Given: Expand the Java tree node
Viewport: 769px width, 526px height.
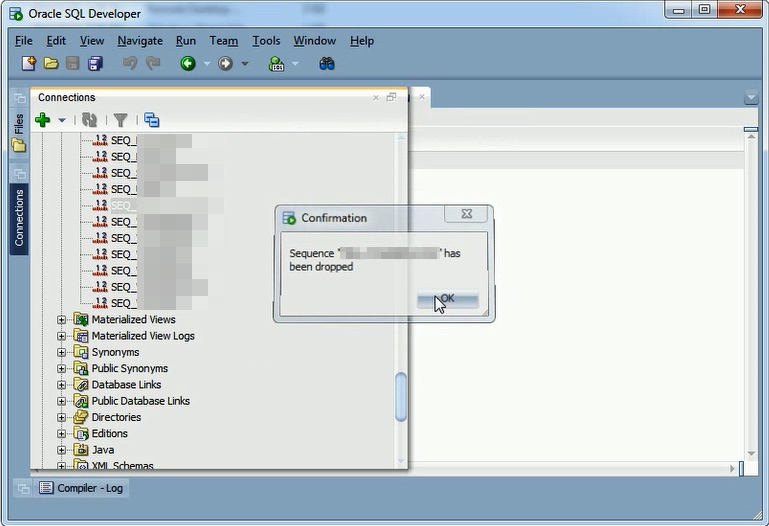Looking at the screenshot, I should 61,450.
